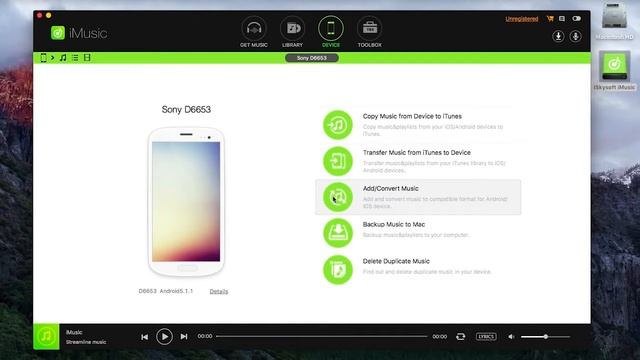Click the 'Sony D6653' heading above phone

point(186,109)
